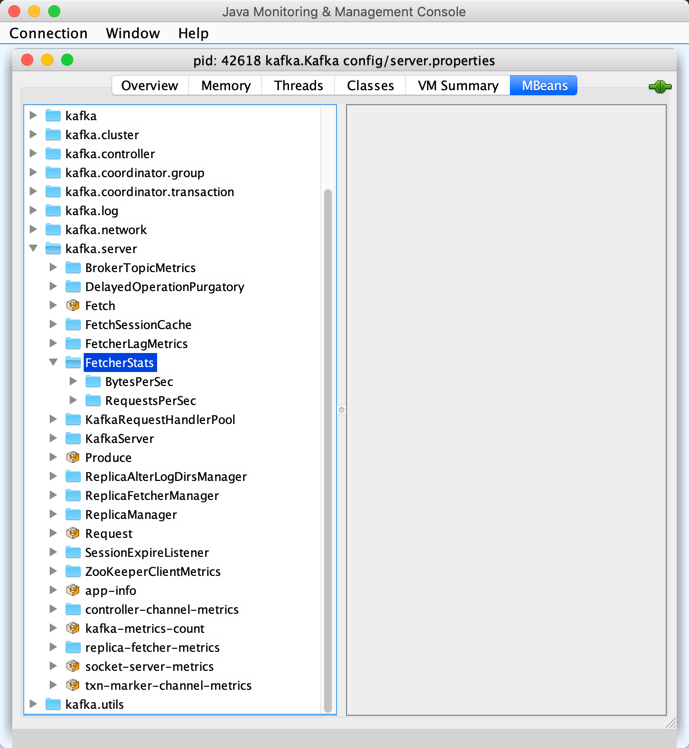Collapse the kafka.server tree node

[x=34, y=249]
